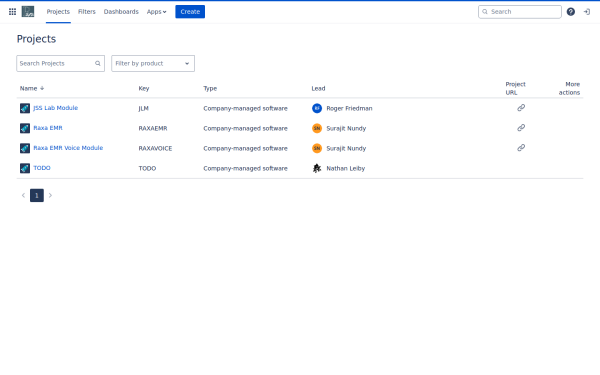Screen dimensions: 600x375
Task: Open the help question mark icon
Action: point(571,12)
